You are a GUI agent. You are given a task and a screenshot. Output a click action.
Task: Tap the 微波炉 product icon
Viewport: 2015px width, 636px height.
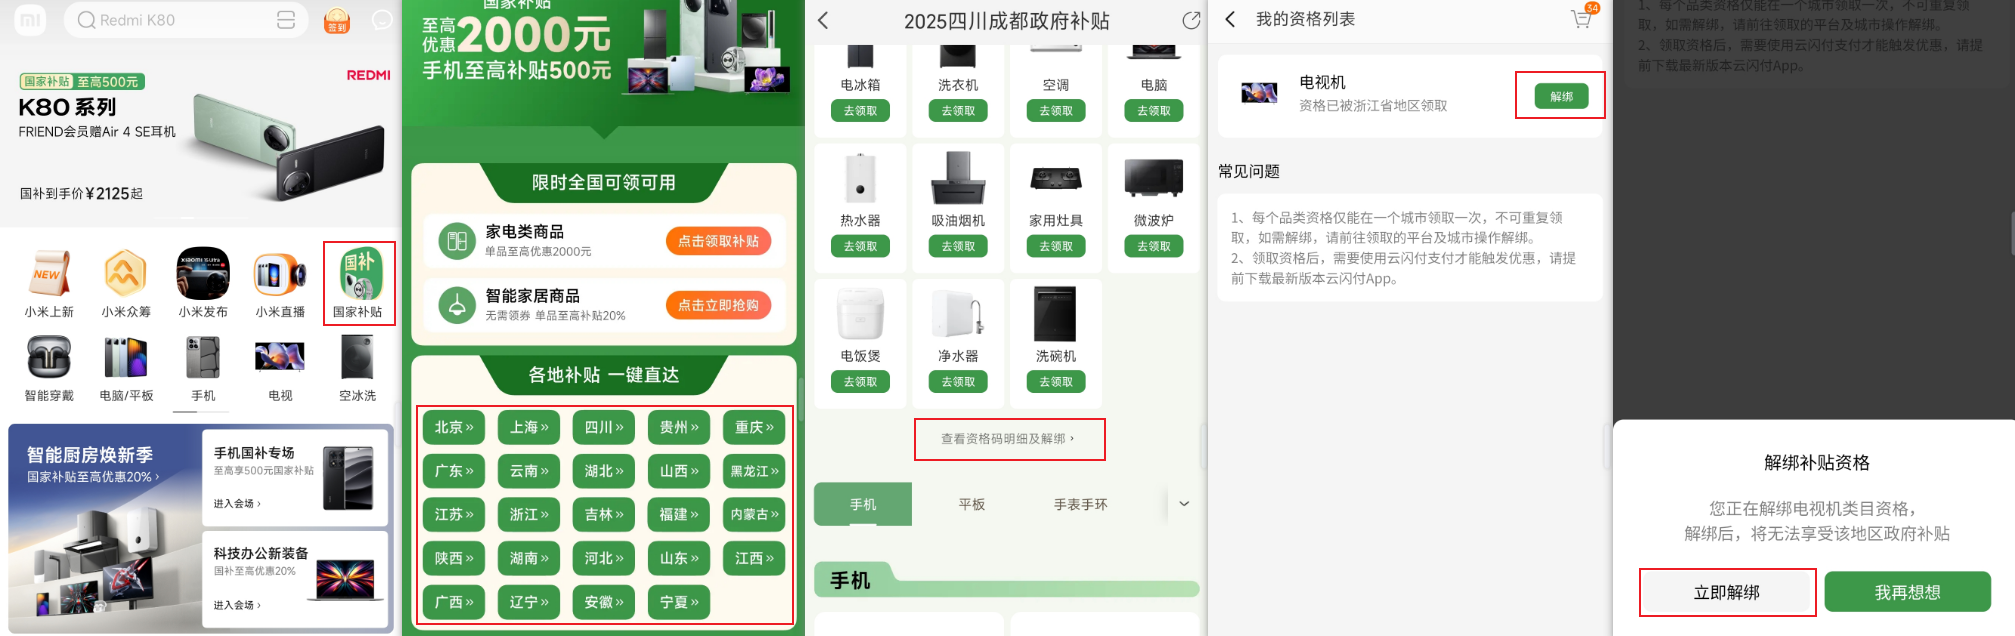point(1154,178)
